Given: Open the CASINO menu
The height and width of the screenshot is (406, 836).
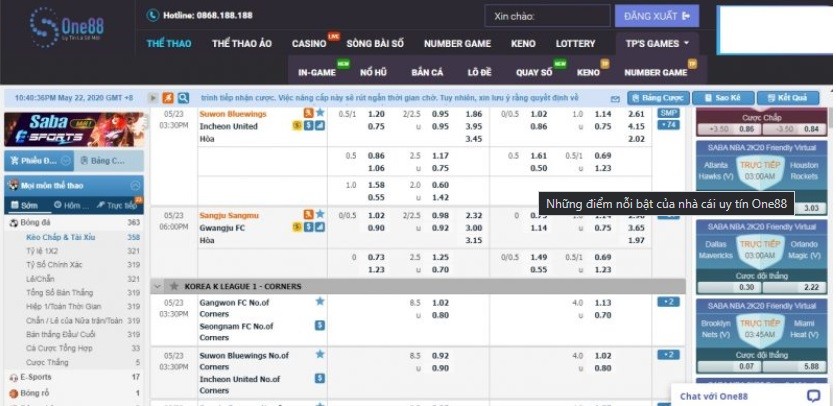Looking at the screenshot, I should (309, 44).
